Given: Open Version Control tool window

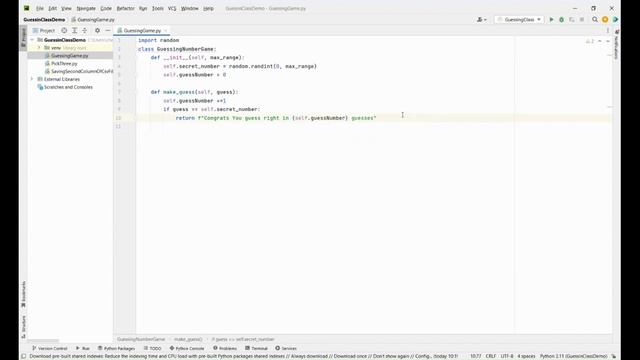Looking at the screenshot, I should (50, 349).
